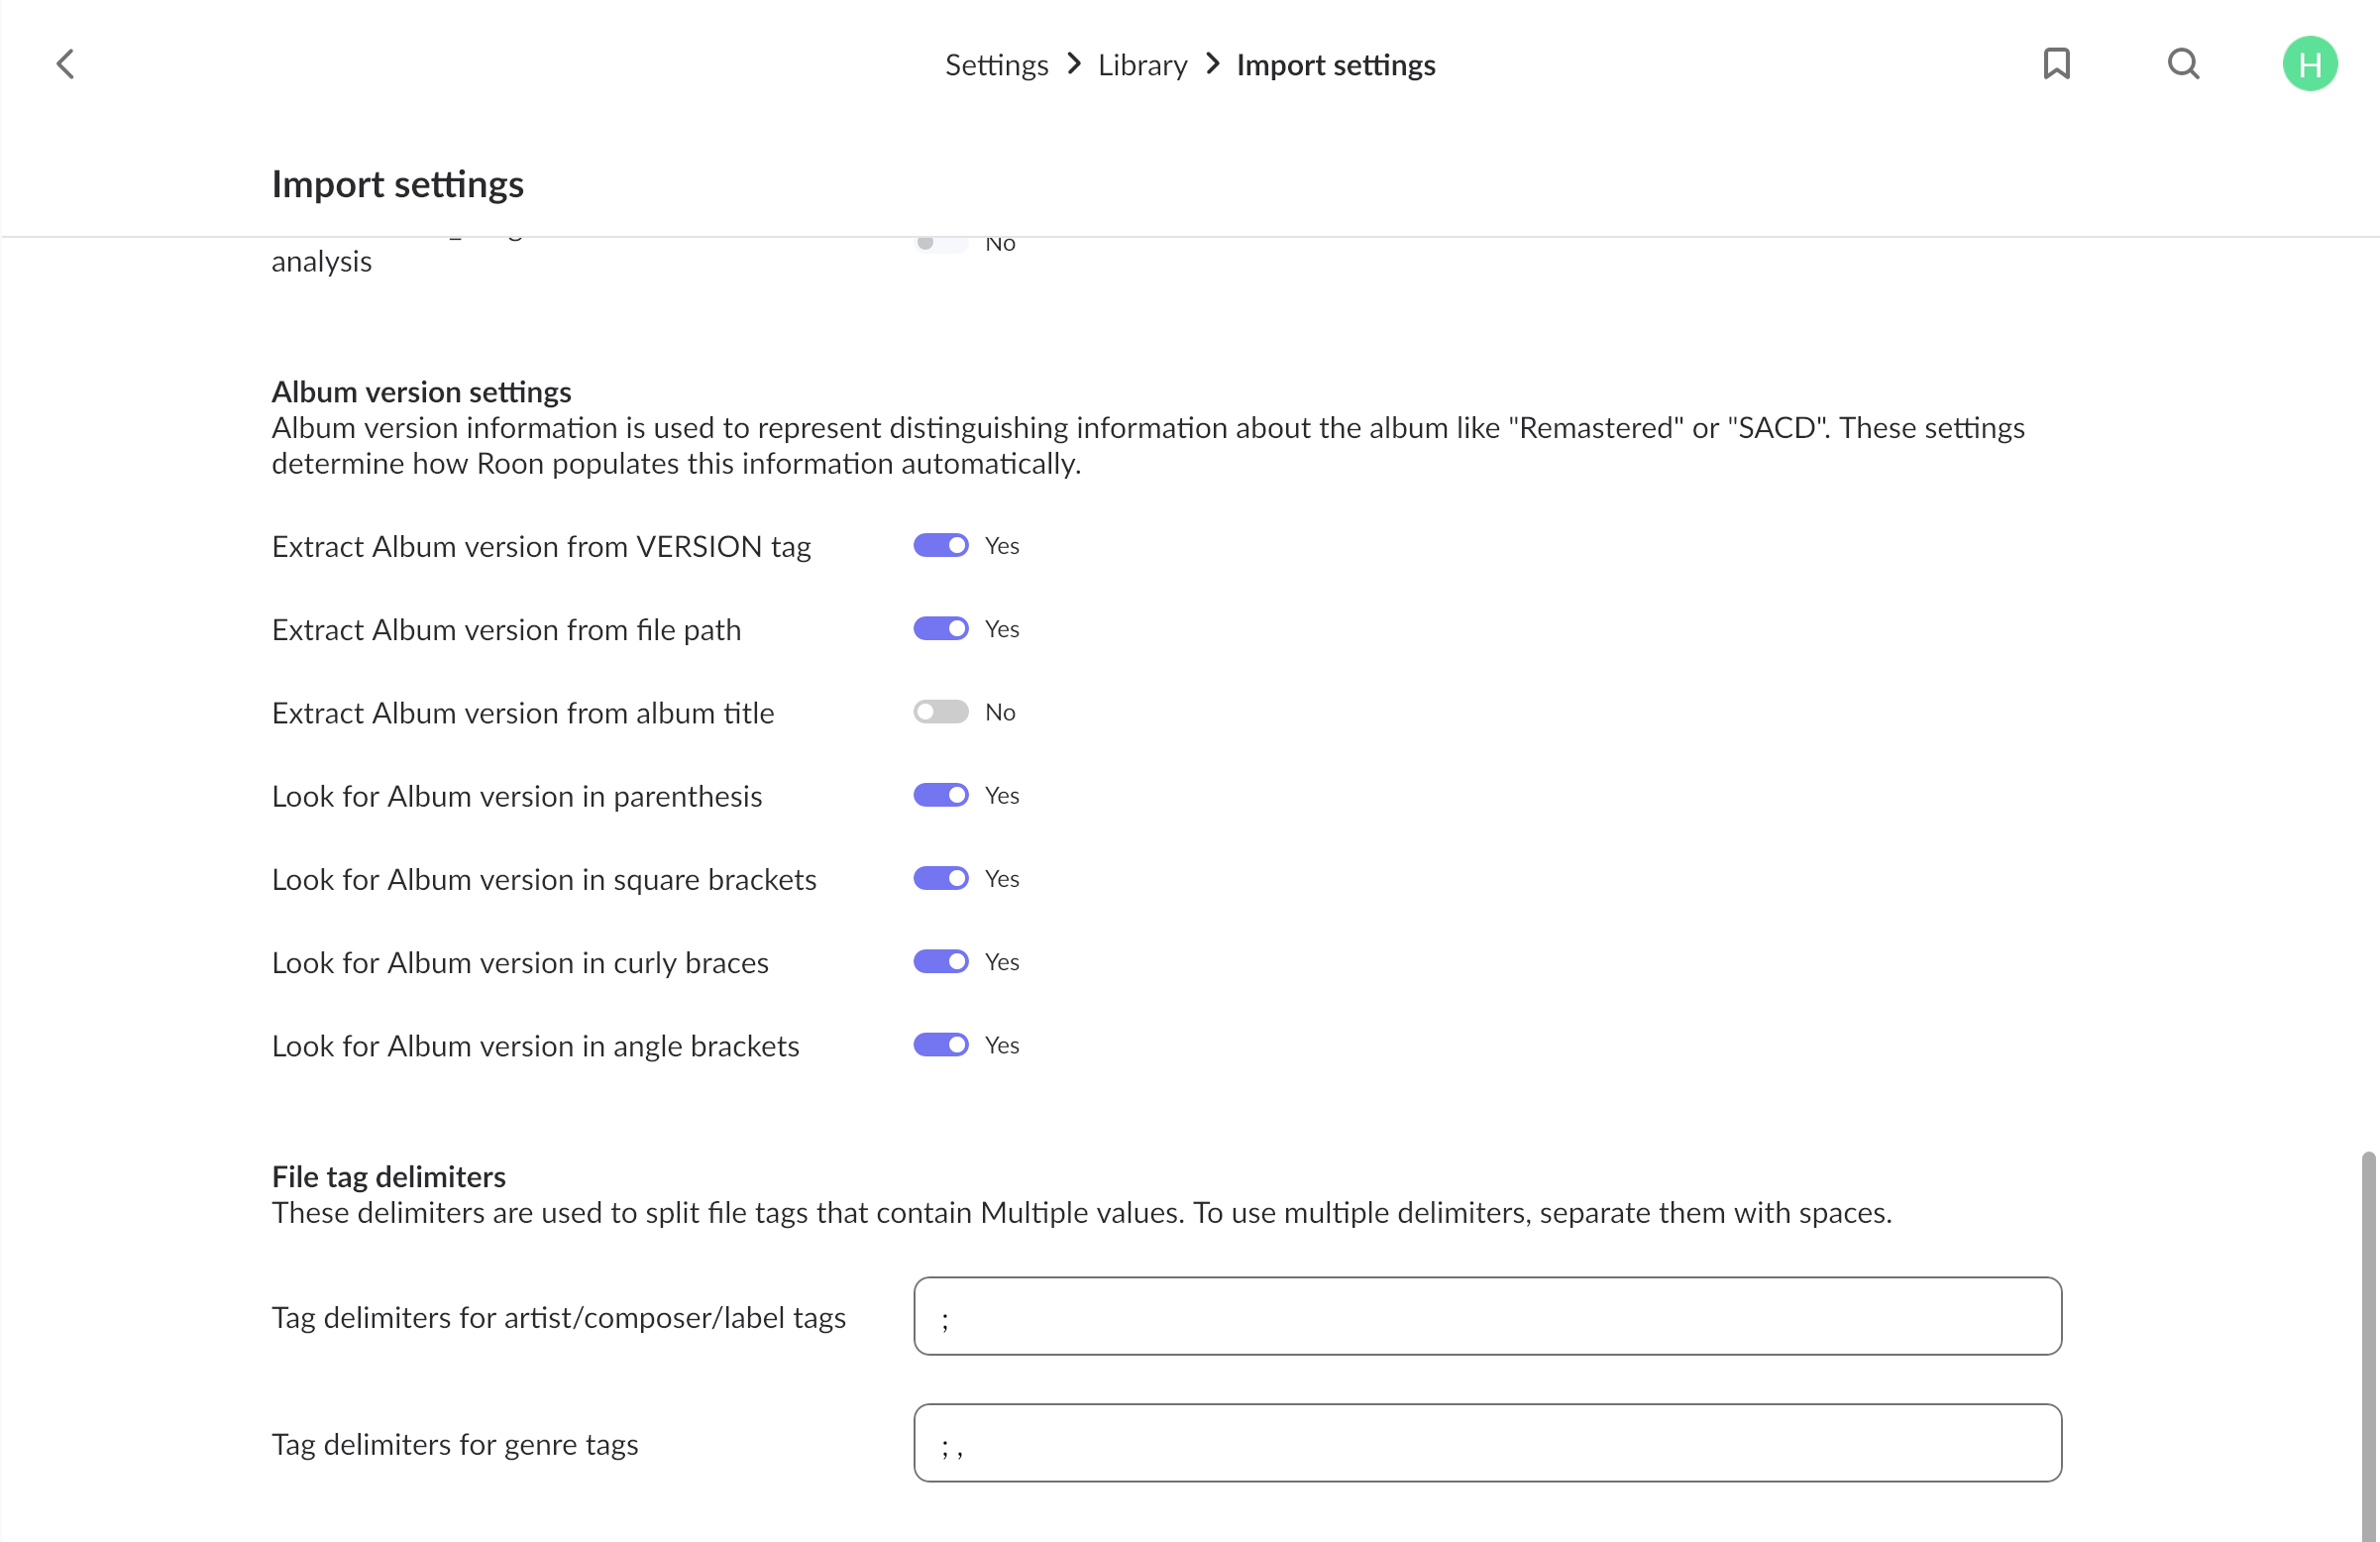Click the Album version settings heading

click(x=421, y=391)
